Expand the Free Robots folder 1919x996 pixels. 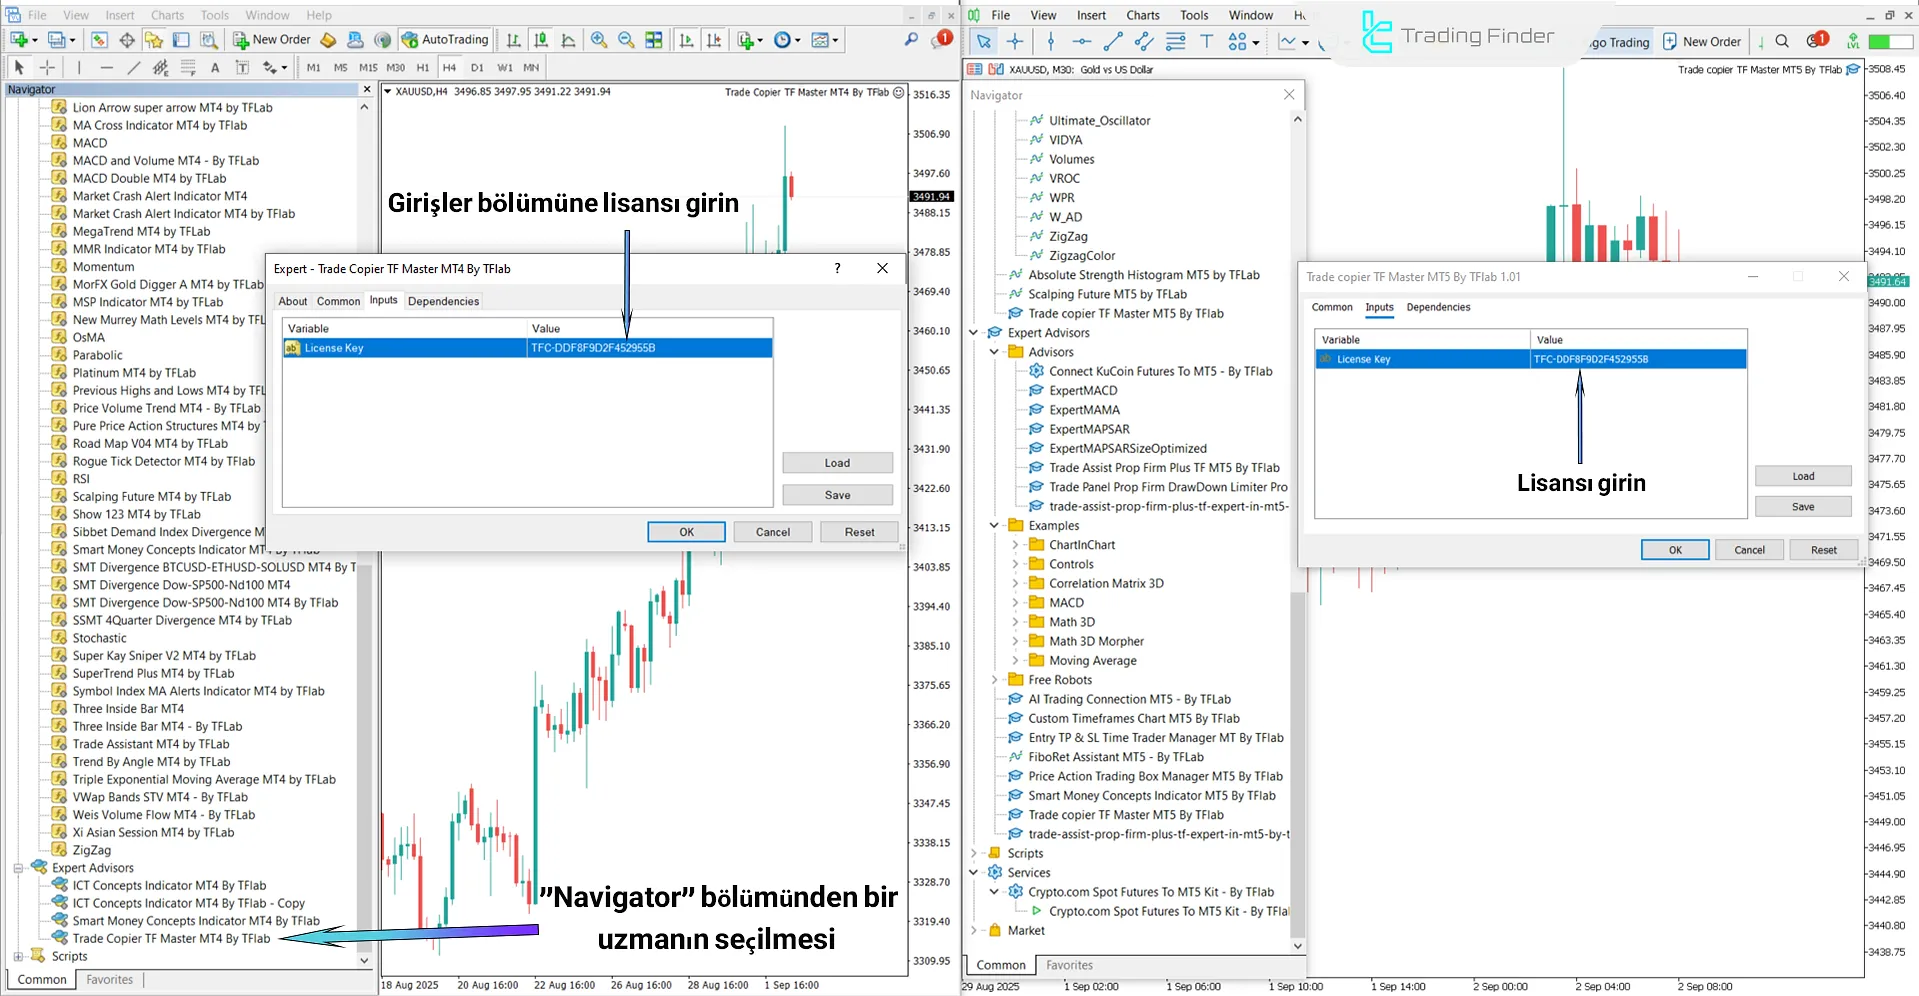[994, 680]
